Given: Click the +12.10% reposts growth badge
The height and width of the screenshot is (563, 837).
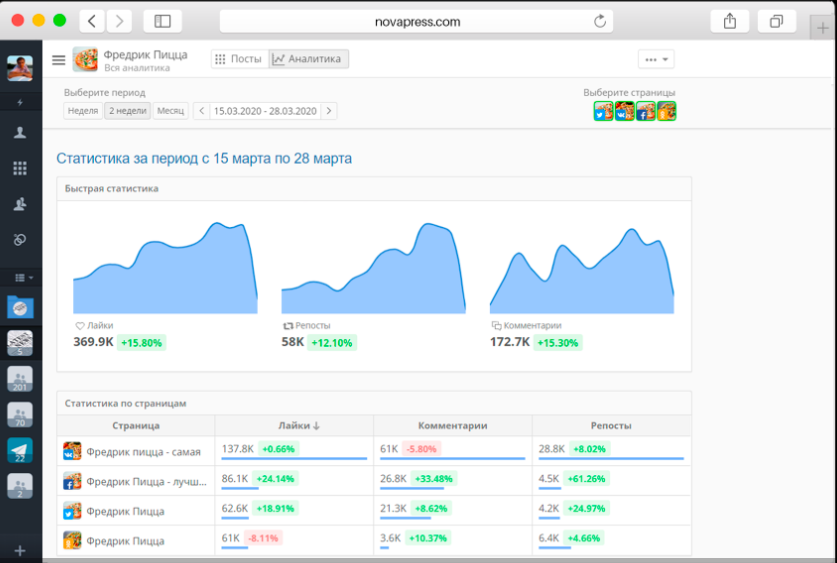Looking at the screenshot, I should tap(331, 343).
